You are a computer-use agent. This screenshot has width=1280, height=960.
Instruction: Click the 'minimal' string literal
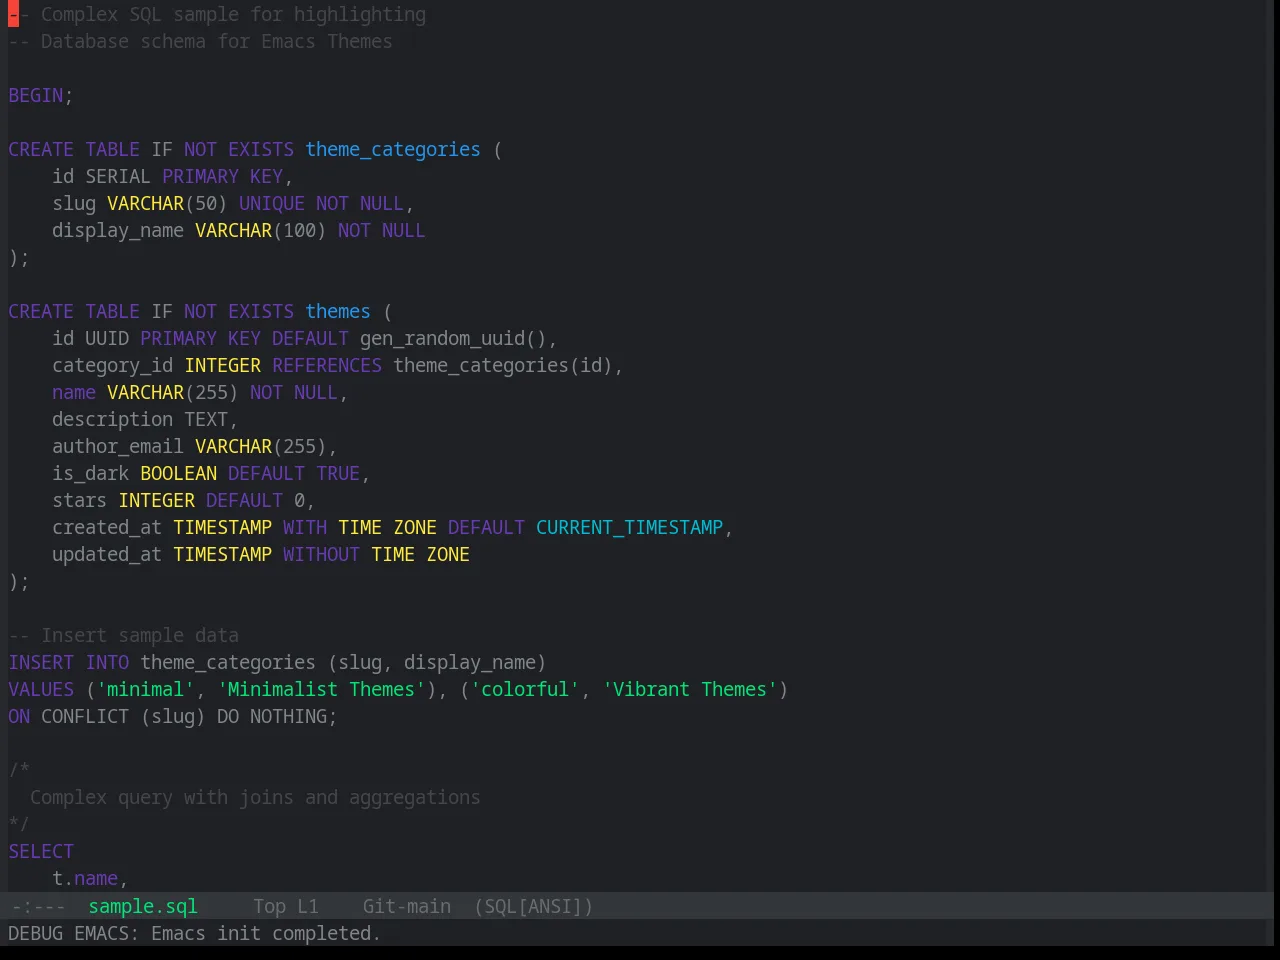click(146, 689)
